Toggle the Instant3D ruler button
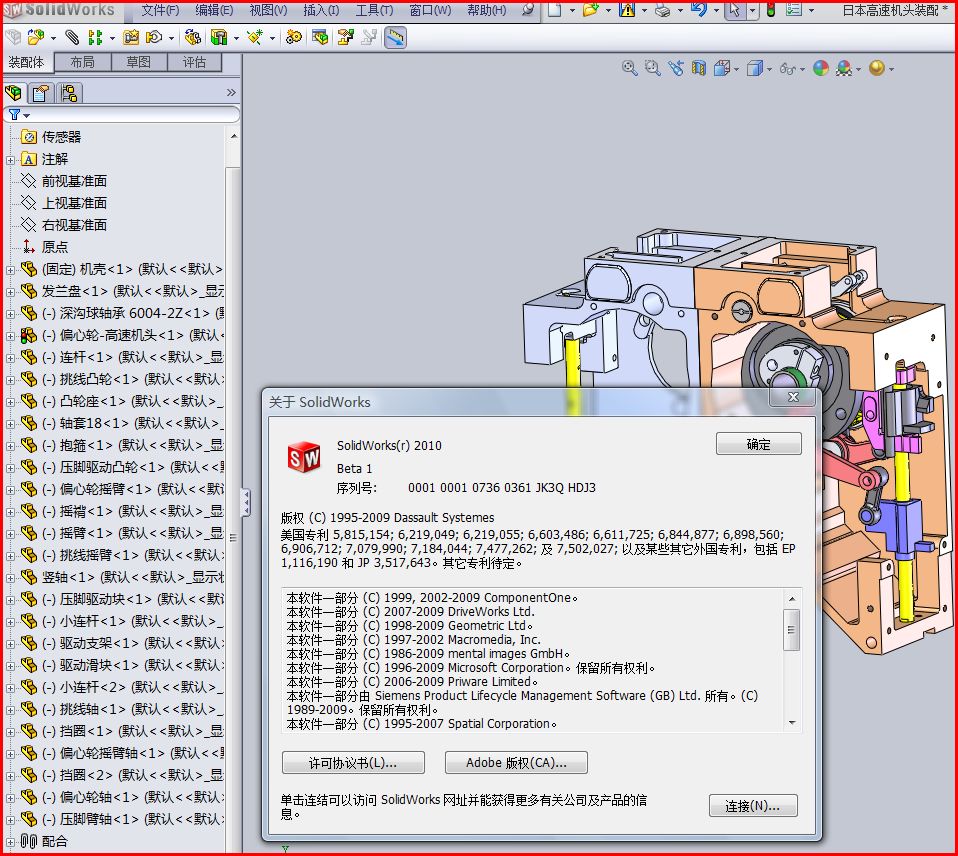958x856 pixels. tap(395, 38)
